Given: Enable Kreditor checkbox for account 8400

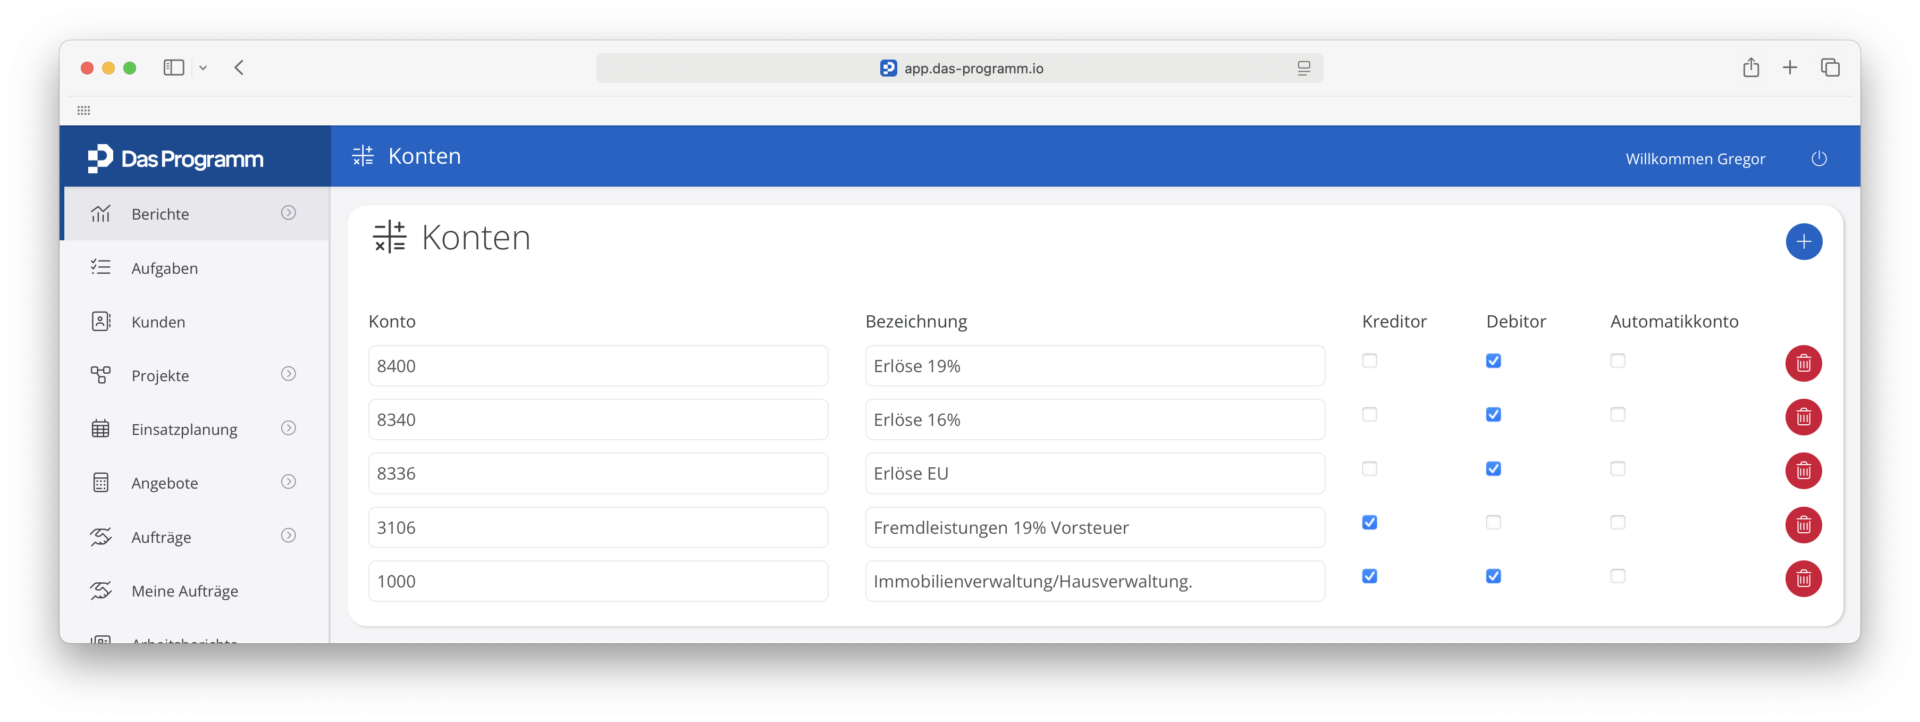Looking at the screenshot, I should (x=1370, y=361).
